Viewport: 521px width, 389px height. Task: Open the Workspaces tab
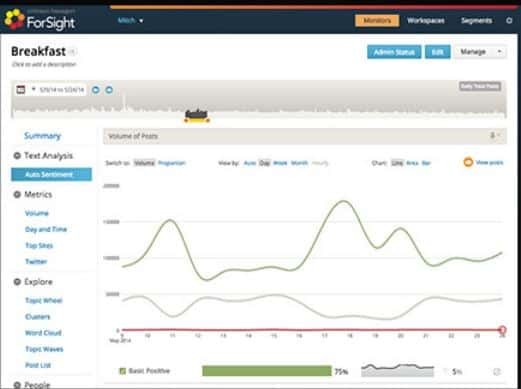tap(426, 21)
